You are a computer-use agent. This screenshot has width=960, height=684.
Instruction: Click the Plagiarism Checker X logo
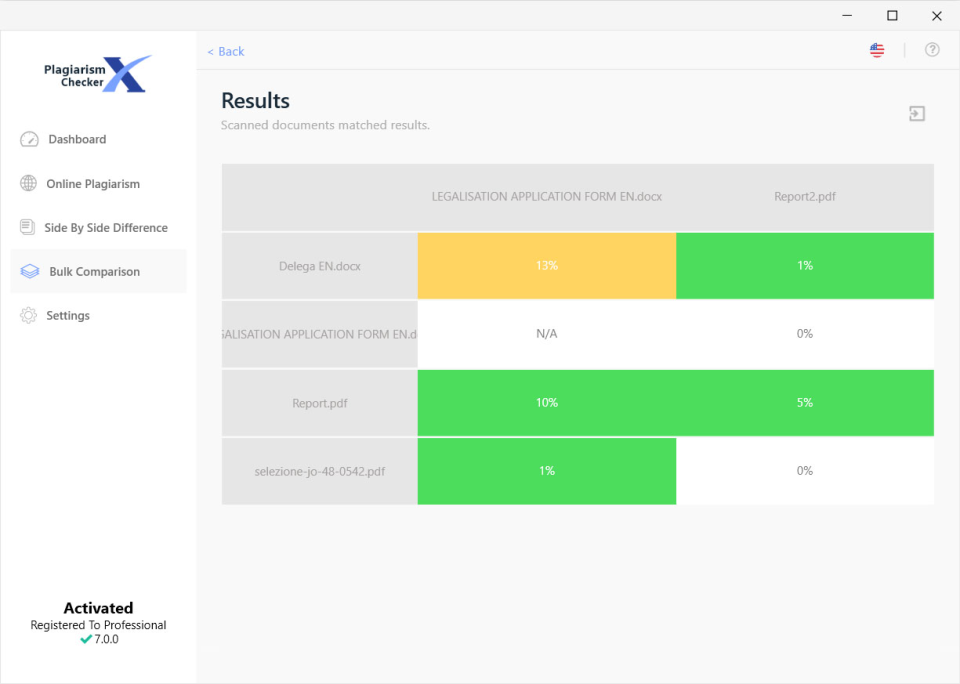95,73
